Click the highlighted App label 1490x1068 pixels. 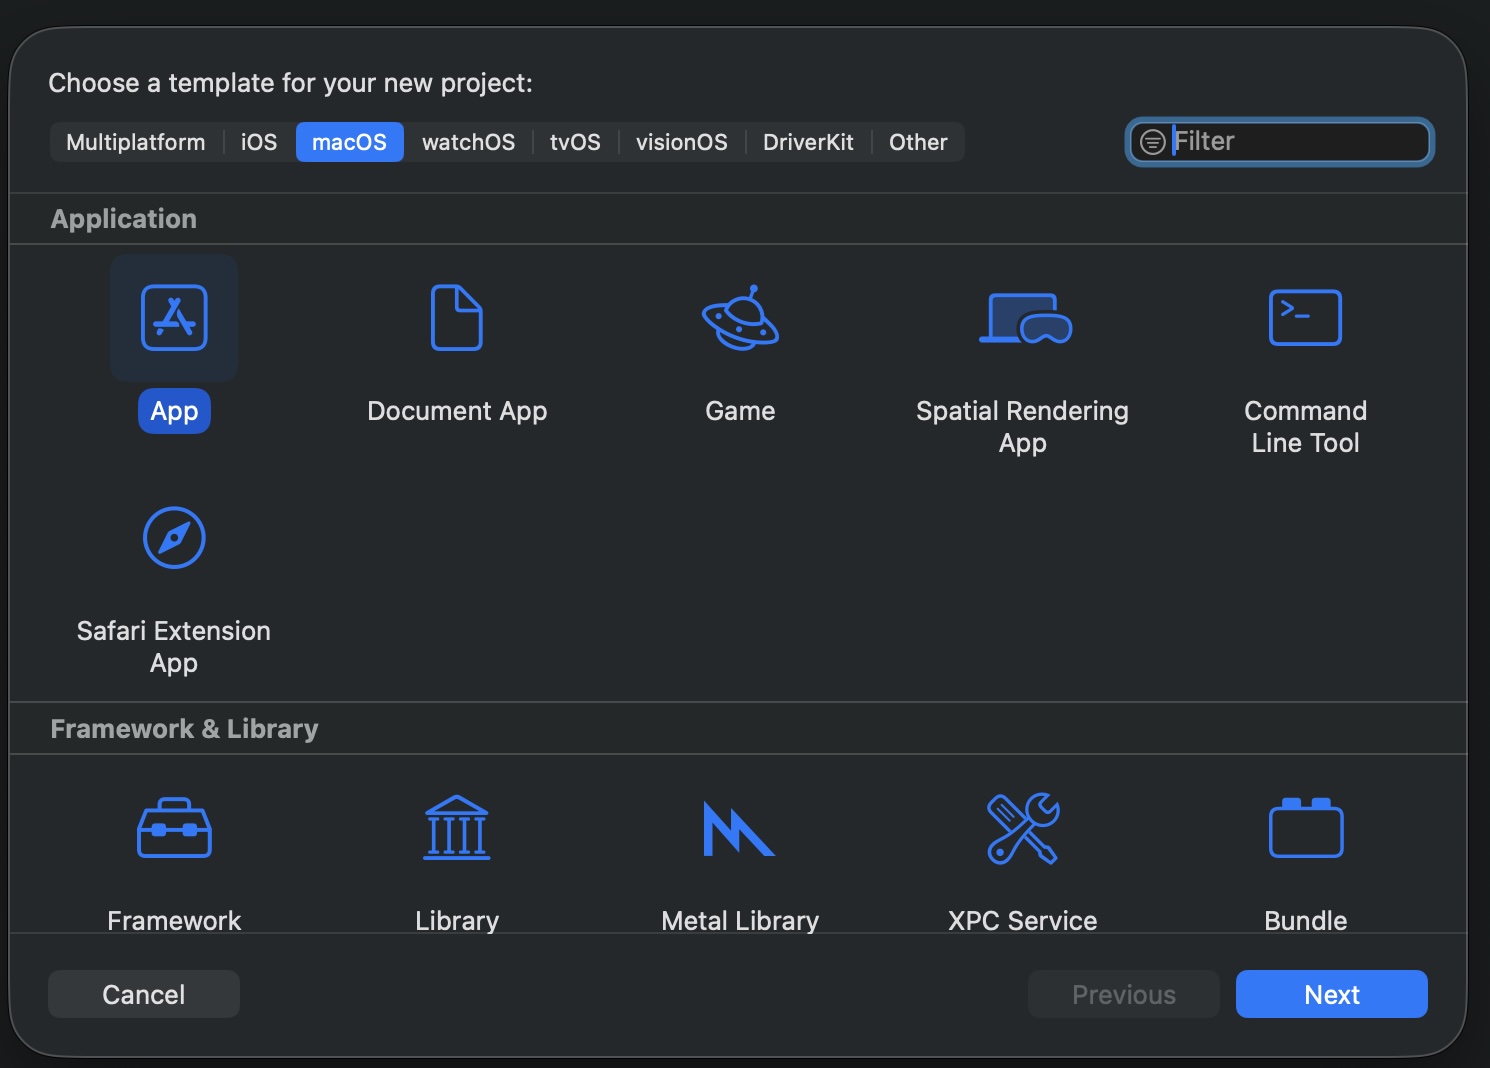pyautogui.click(x=174, y=411)
